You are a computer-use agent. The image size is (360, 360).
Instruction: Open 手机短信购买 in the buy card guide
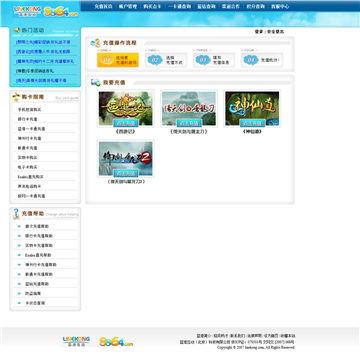[29, 110]
